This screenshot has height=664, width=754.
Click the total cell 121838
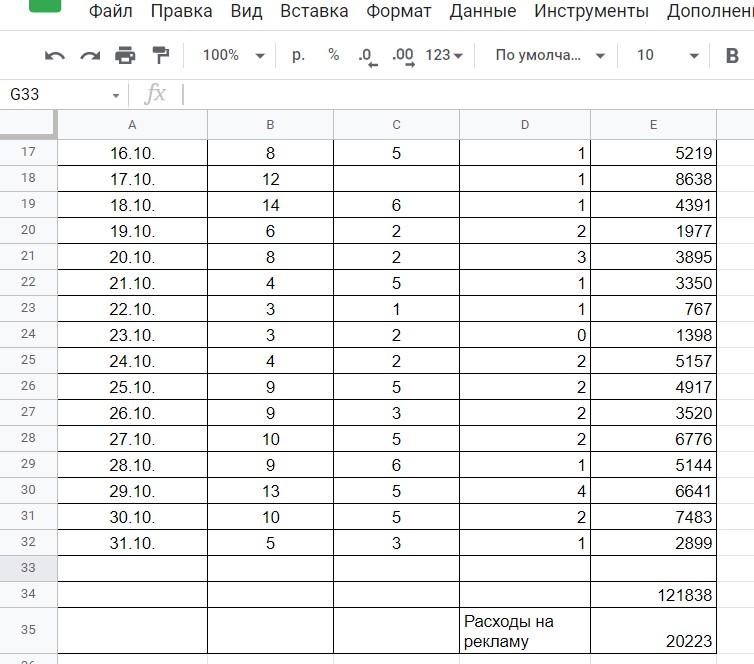(x=653, y=595)
